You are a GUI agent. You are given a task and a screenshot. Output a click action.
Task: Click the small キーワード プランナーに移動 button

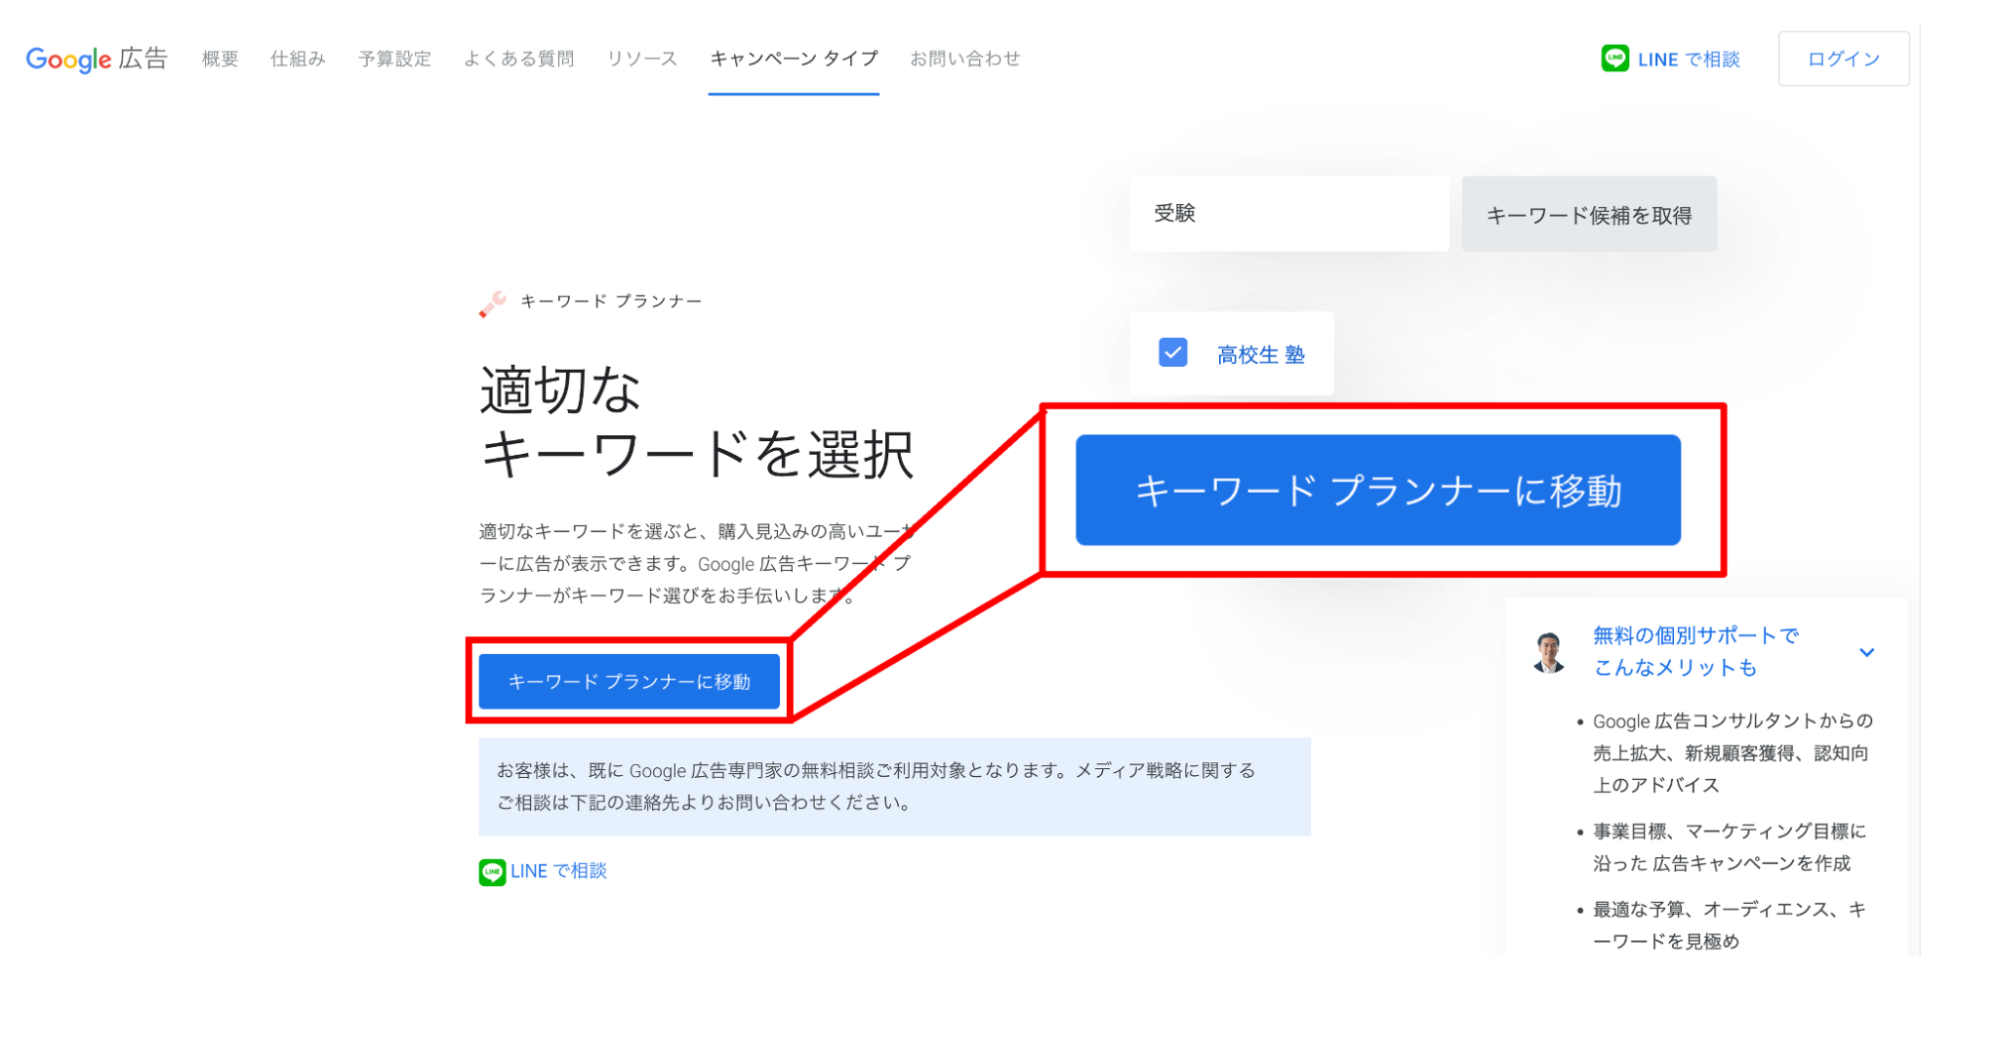(629, 681)
